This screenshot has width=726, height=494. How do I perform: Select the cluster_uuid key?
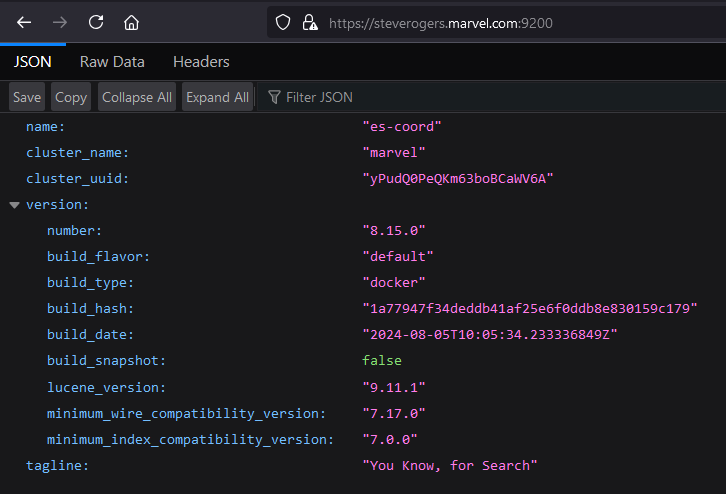(x=77, y=178)
